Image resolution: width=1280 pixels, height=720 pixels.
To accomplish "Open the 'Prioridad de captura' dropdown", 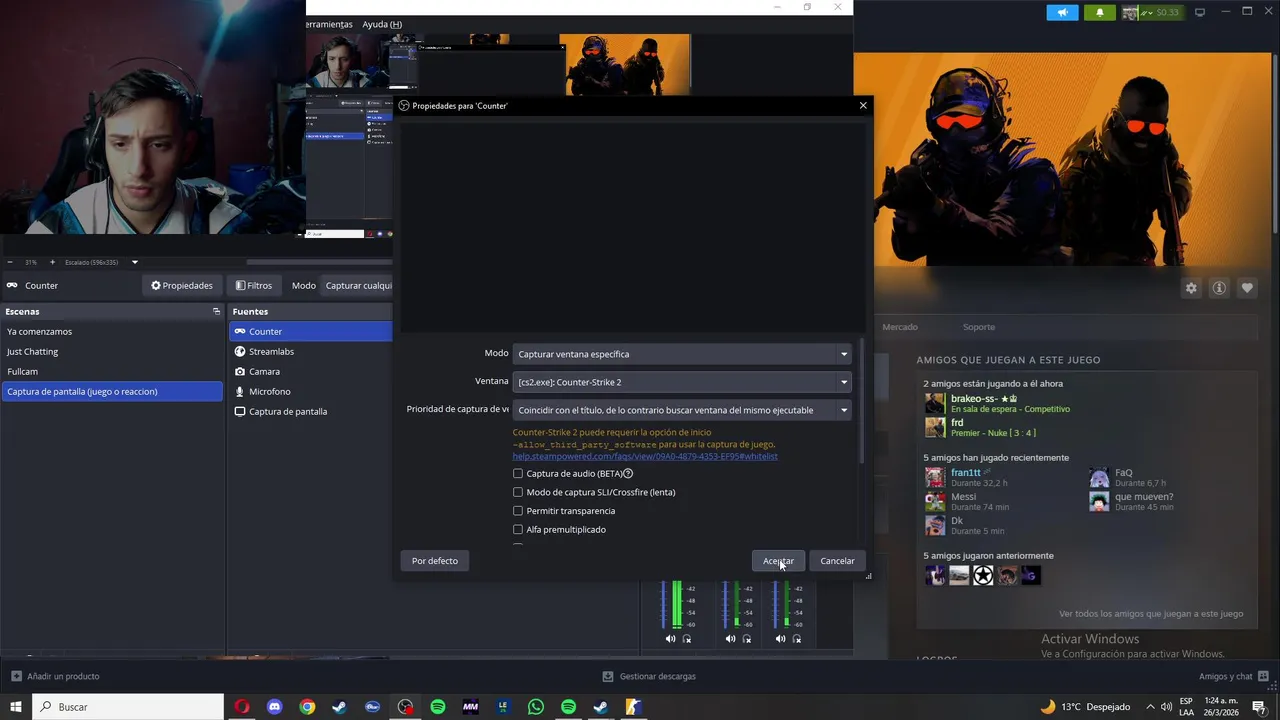I will (682, 410).
